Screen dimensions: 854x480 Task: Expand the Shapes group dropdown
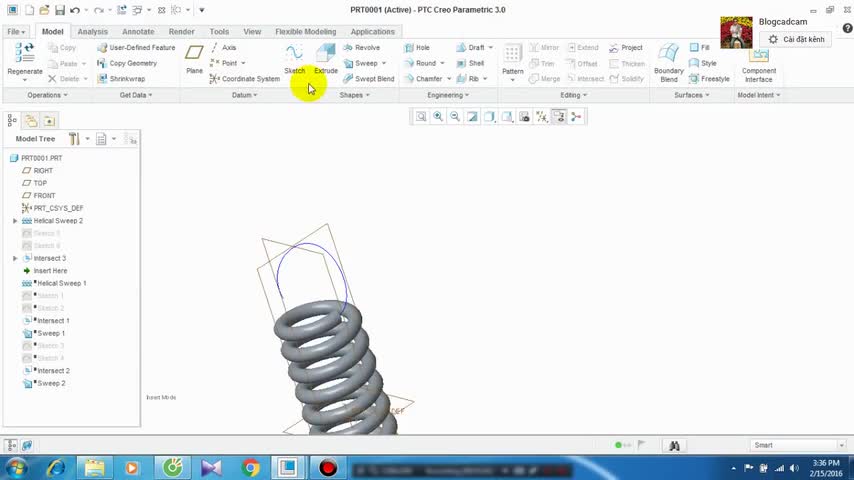coord(355,95)
